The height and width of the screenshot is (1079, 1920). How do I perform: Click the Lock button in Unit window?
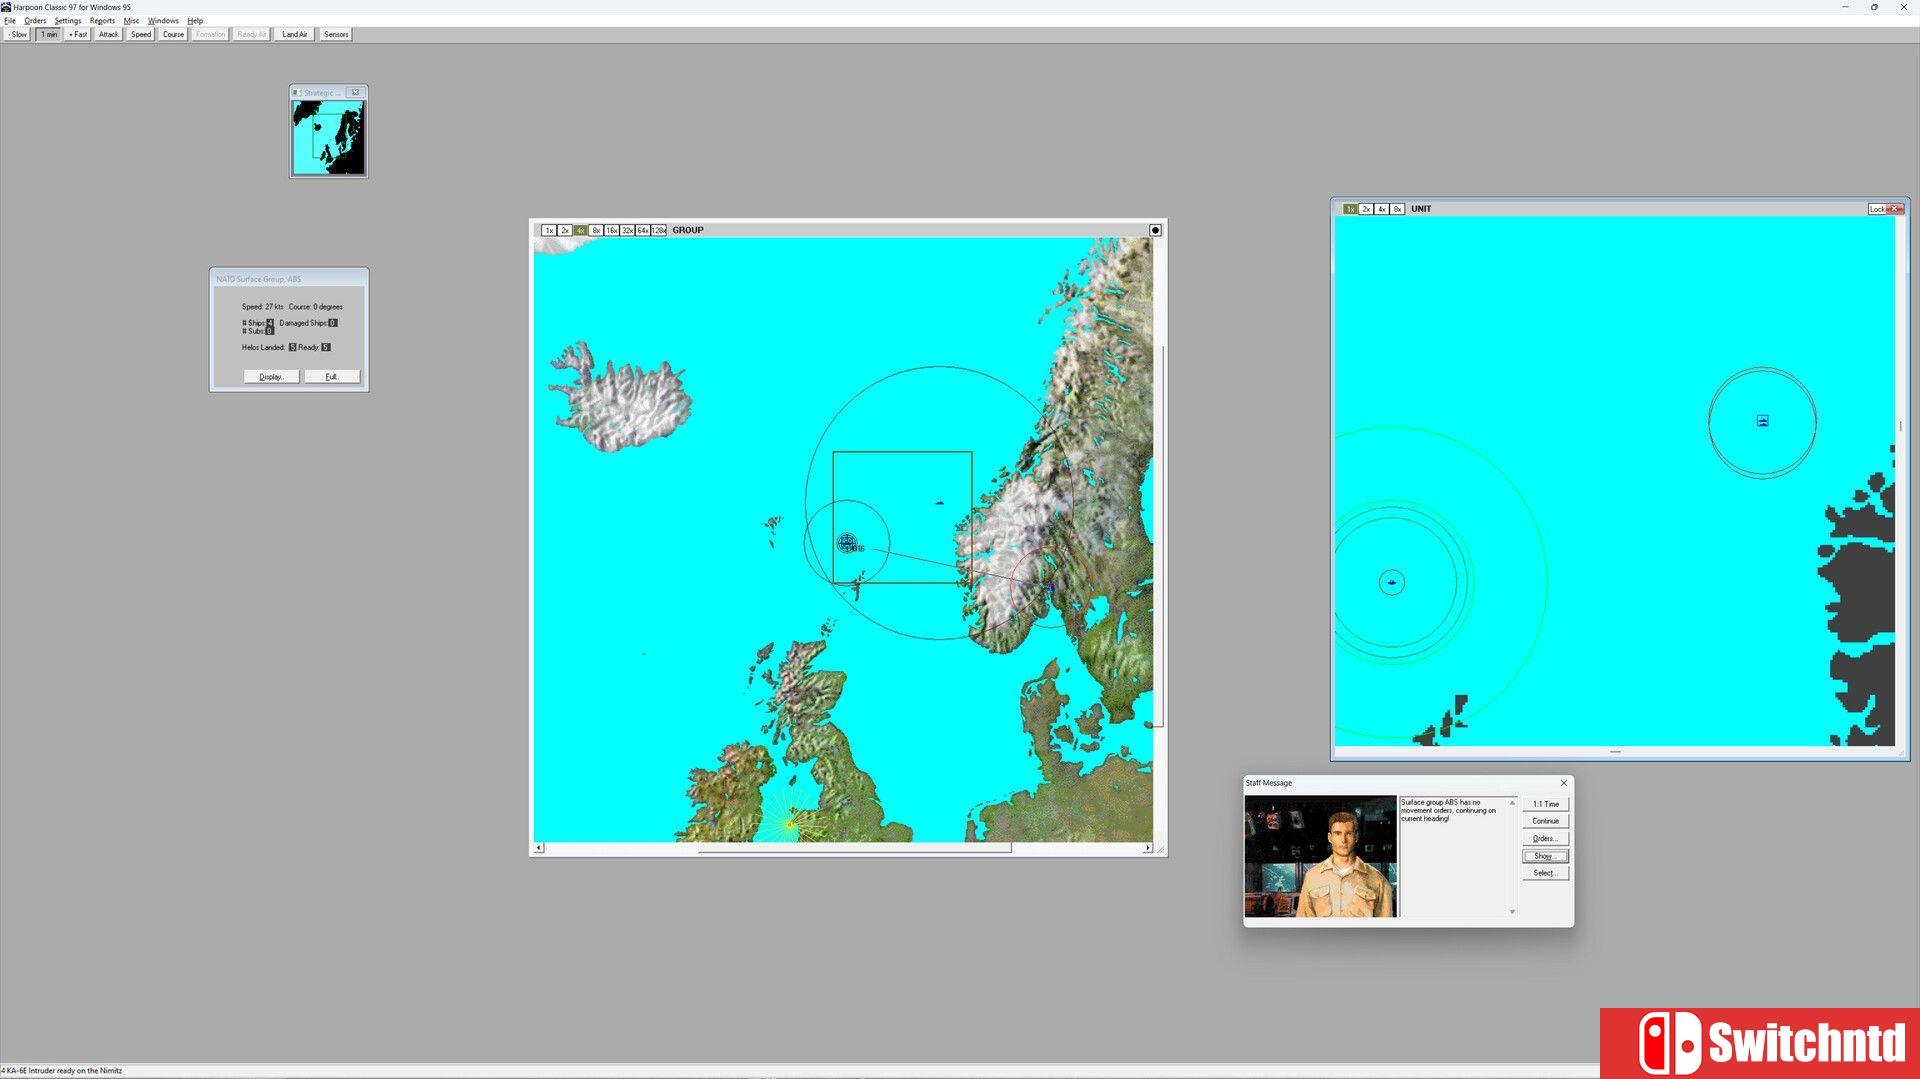coord(1878,209)
